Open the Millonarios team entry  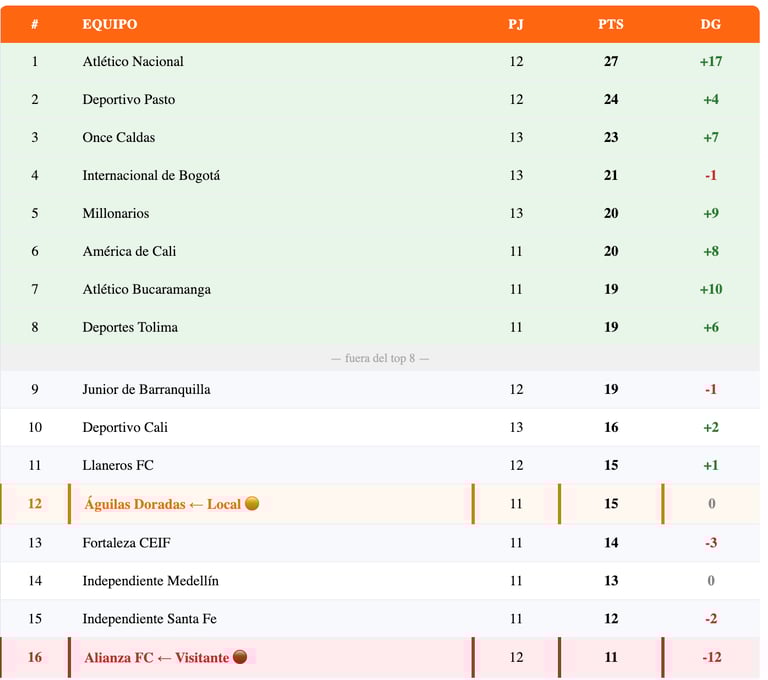point(116,213)
